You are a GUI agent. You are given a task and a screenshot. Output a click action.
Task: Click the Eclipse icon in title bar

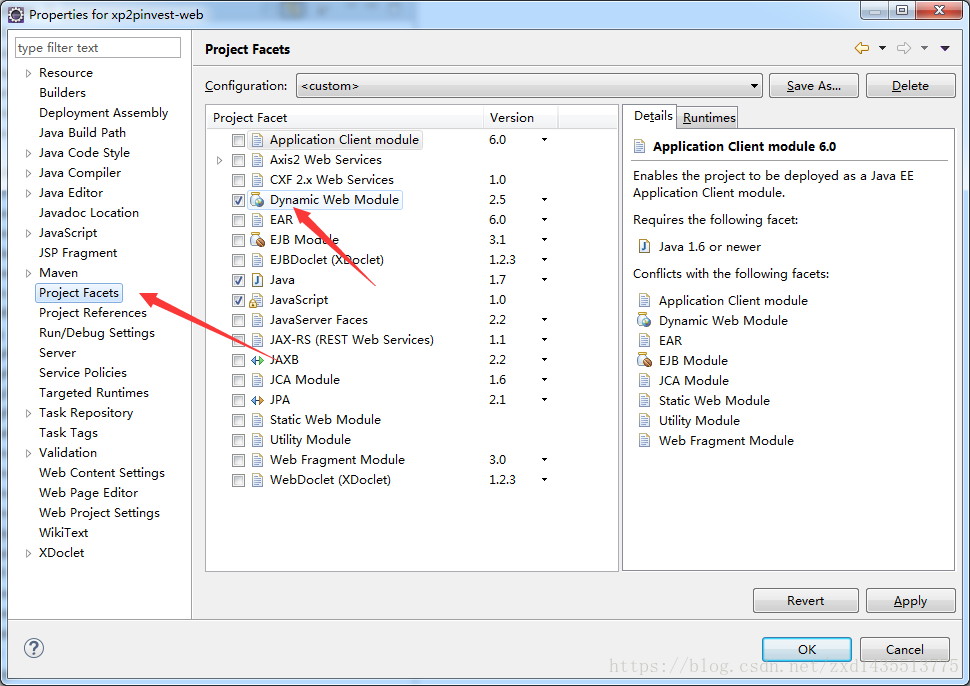tap(15, 14)
